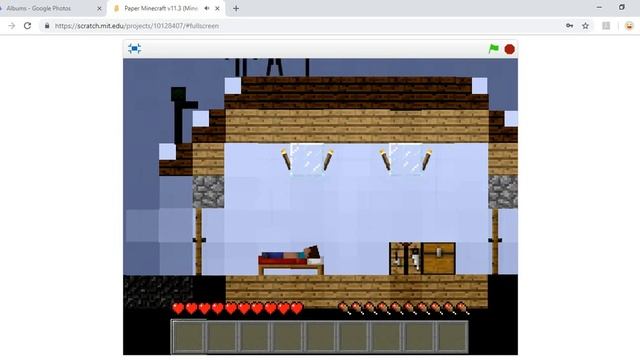This screenshot has width=640, height=360.
Task: View site security lock information
Action: pyautogui.click(x=47, y=26)
